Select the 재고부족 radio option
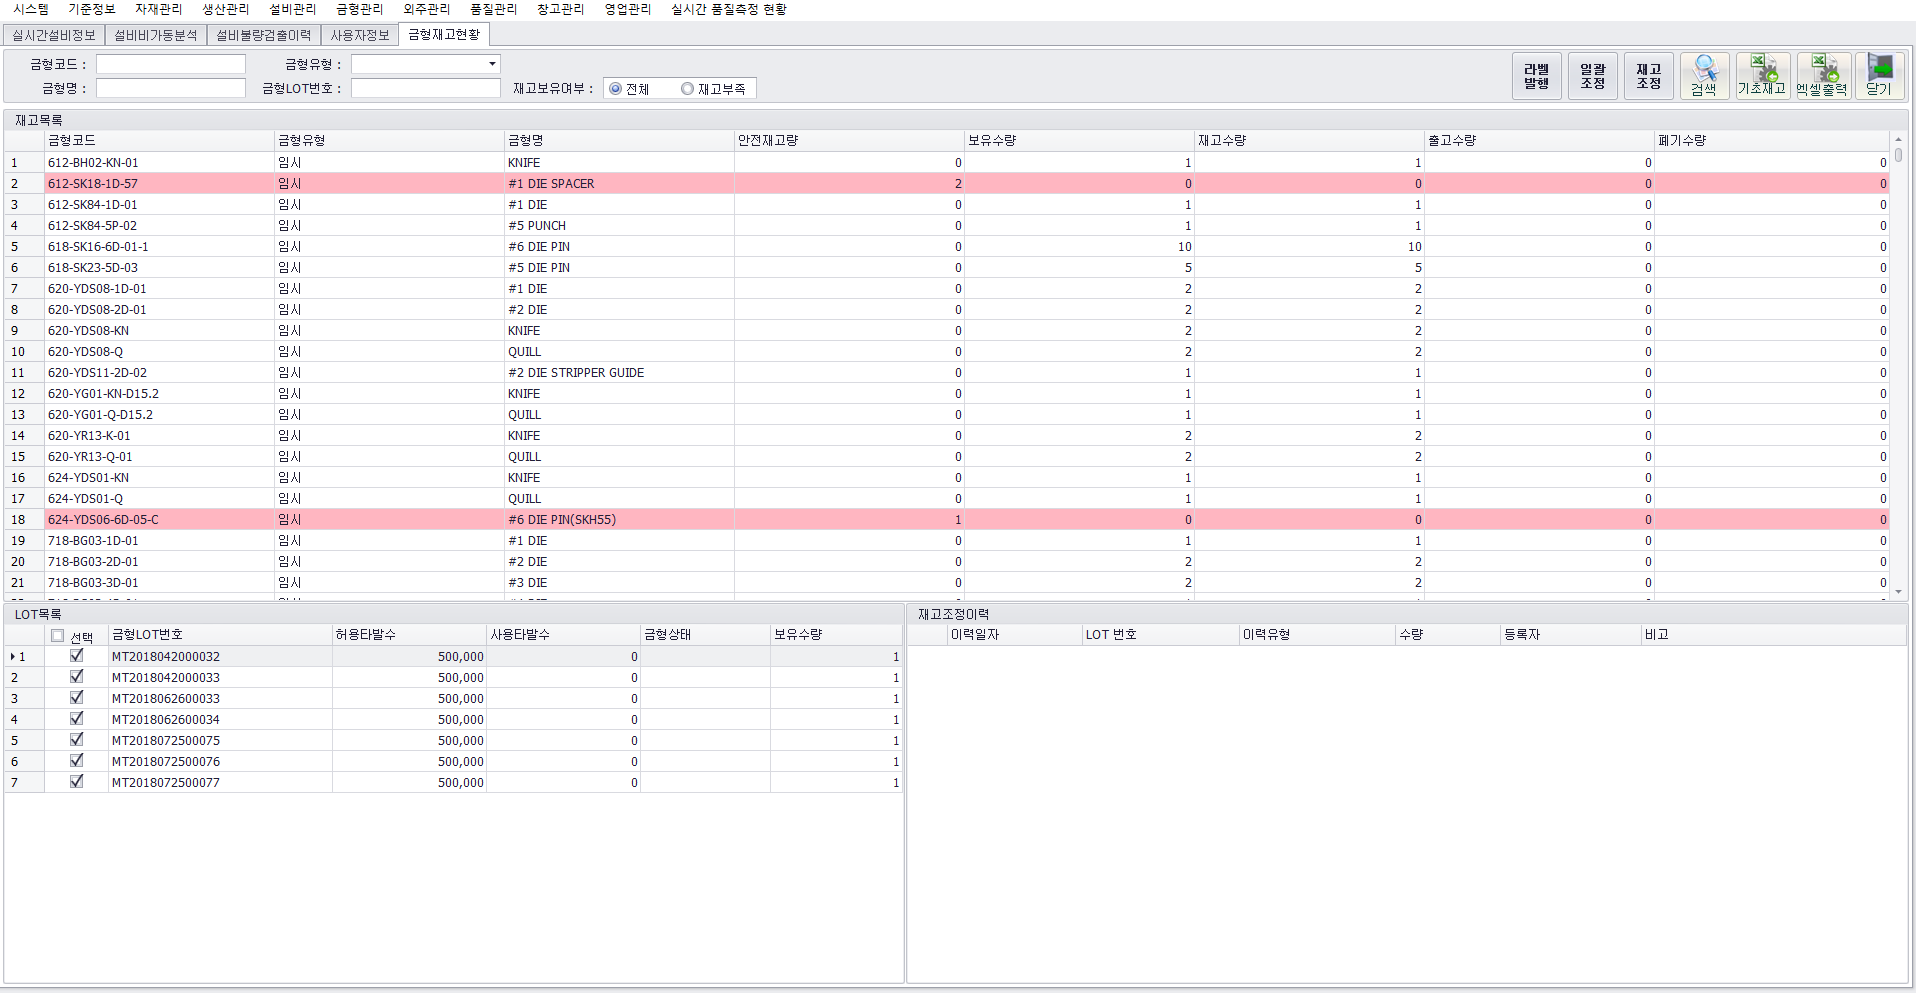This screenshot has height=994, width=1916. point(687,89)
